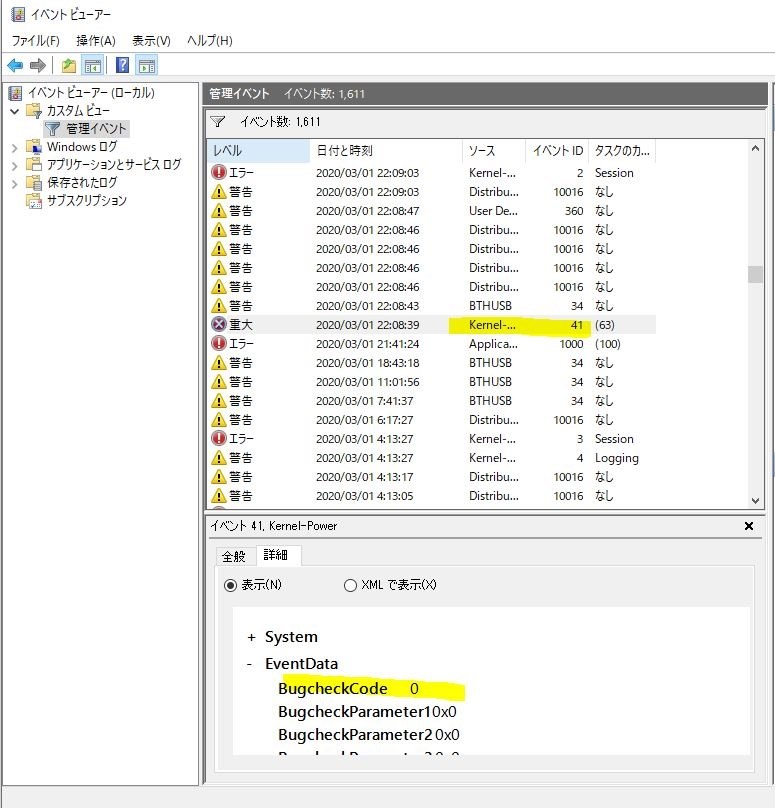Switch to the 全般 tab
Image resolution: width=775 pixels, height=808 pixels.
tap(233, 556)
